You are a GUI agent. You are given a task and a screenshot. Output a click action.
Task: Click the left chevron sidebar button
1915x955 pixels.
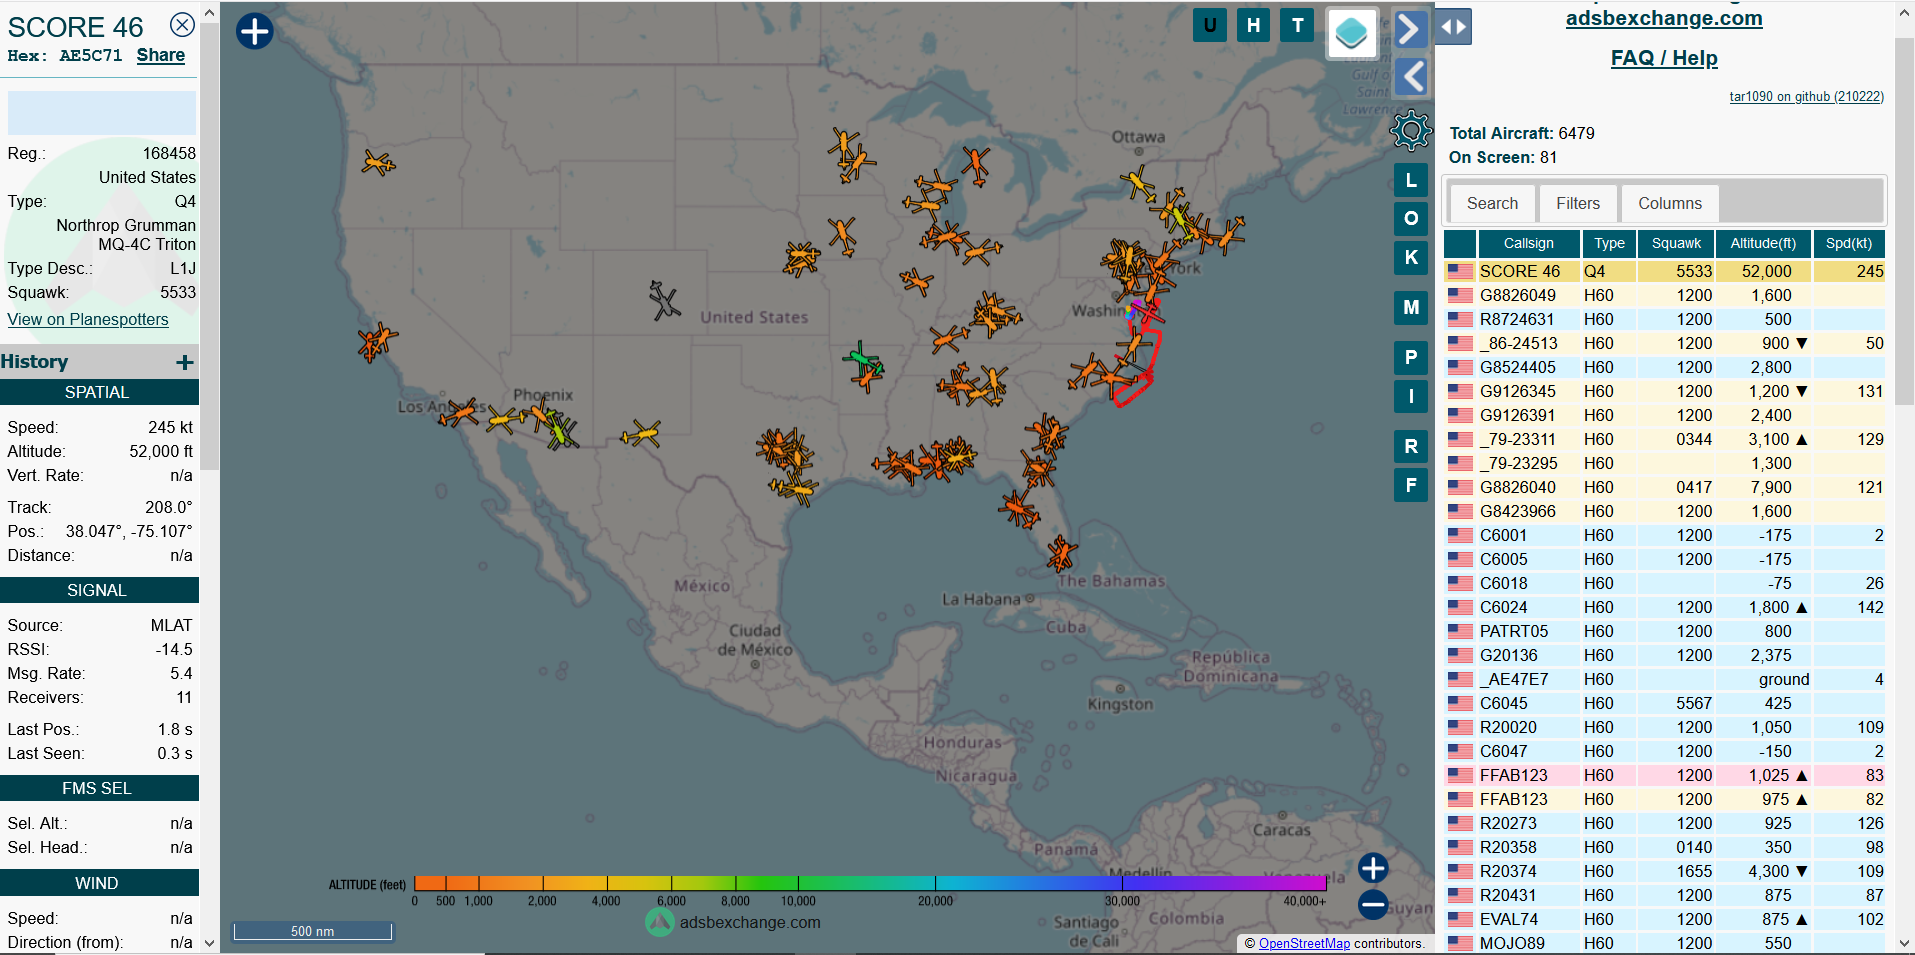coord(1410,76)
